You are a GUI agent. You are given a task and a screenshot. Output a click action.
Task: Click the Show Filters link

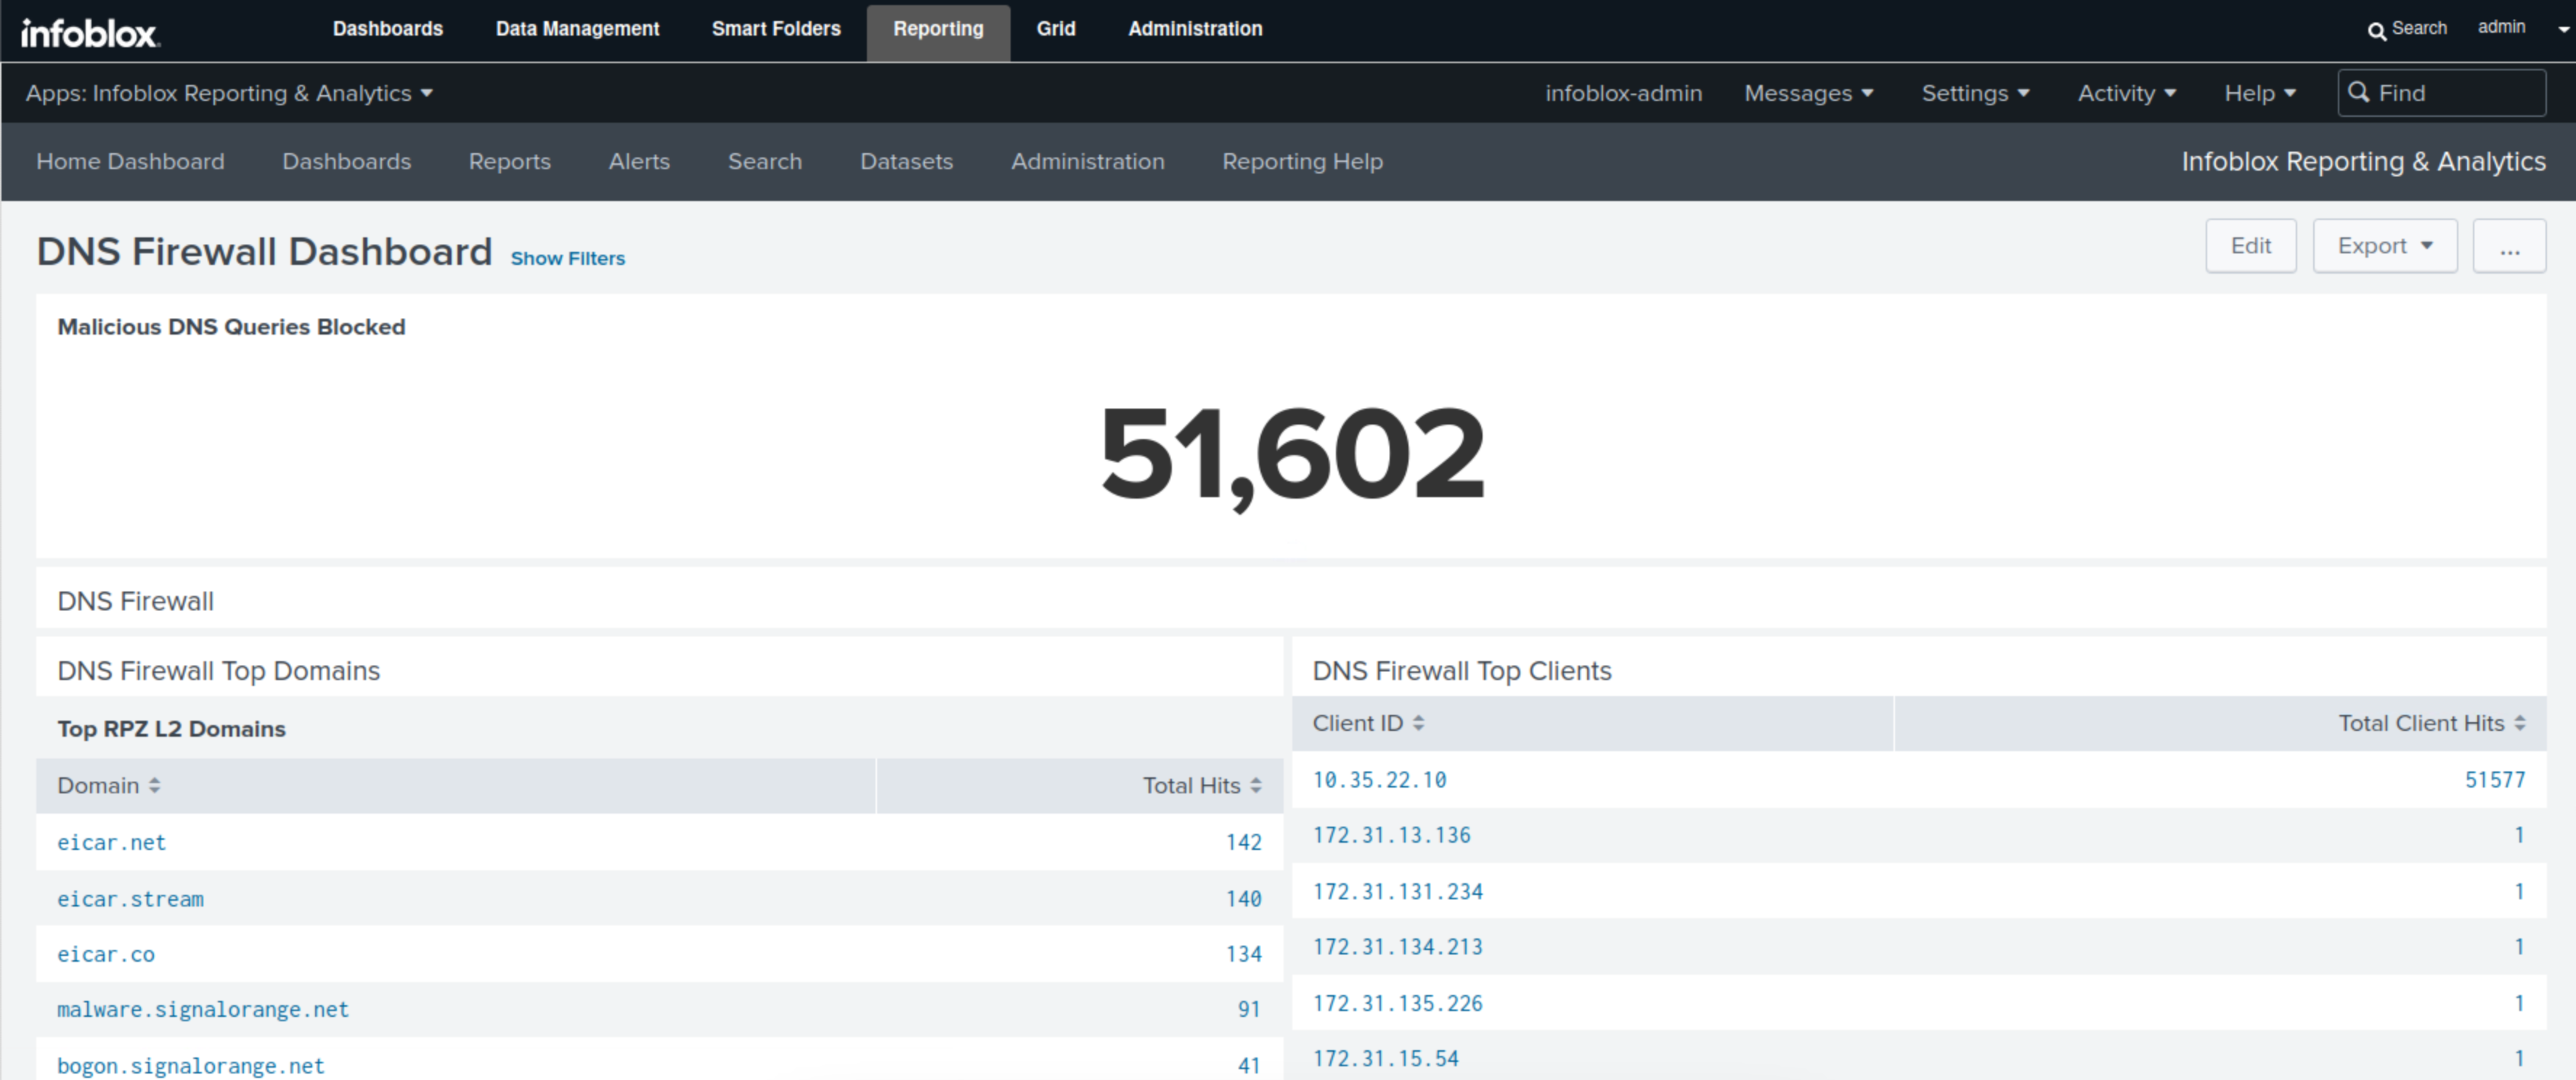click(x=567, y=259)
